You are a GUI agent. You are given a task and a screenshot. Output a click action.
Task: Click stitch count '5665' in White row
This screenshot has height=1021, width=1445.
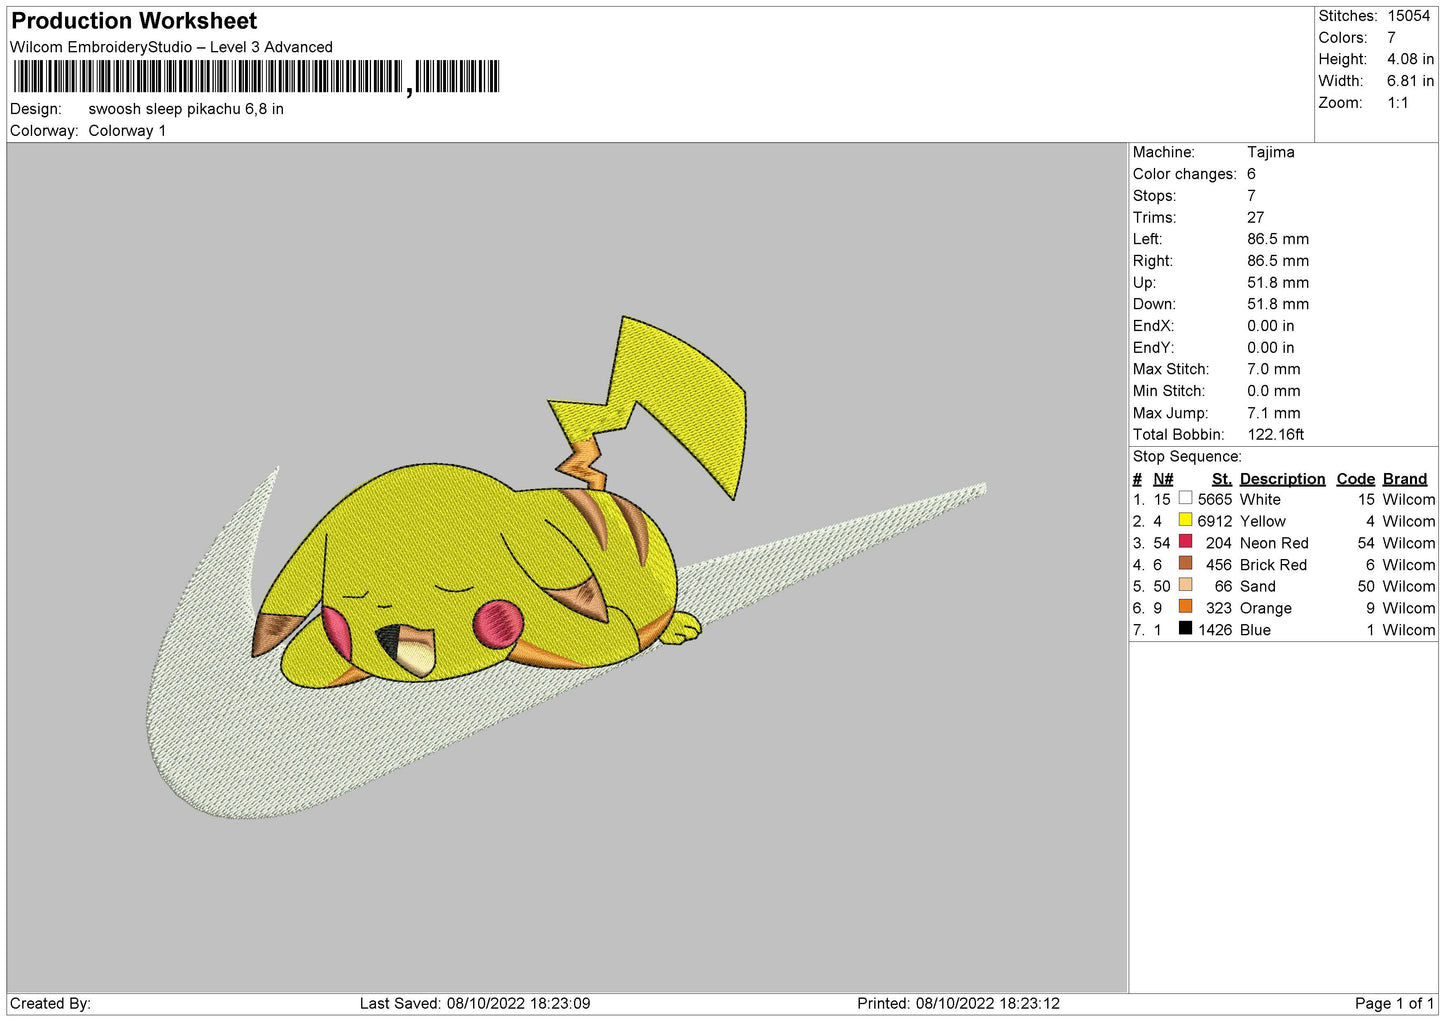(1215, 499)
